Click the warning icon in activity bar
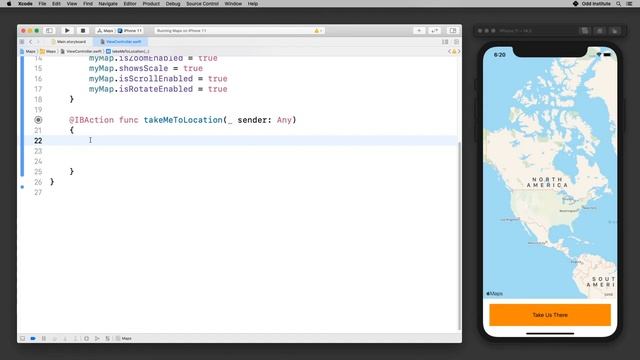This screenshot has width=640, height=360. [x=317, y=31]
